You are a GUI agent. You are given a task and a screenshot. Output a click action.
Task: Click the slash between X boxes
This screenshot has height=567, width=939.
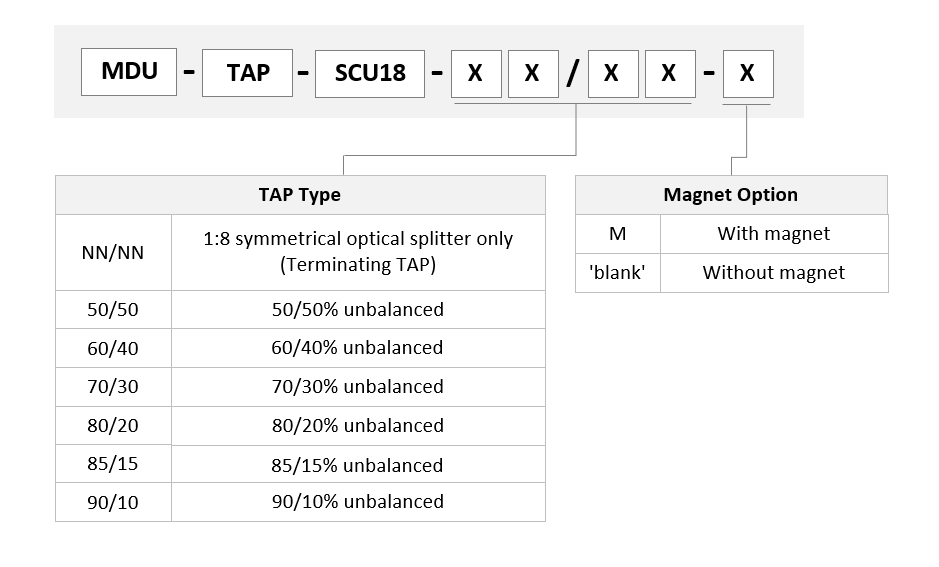point(573,73)
